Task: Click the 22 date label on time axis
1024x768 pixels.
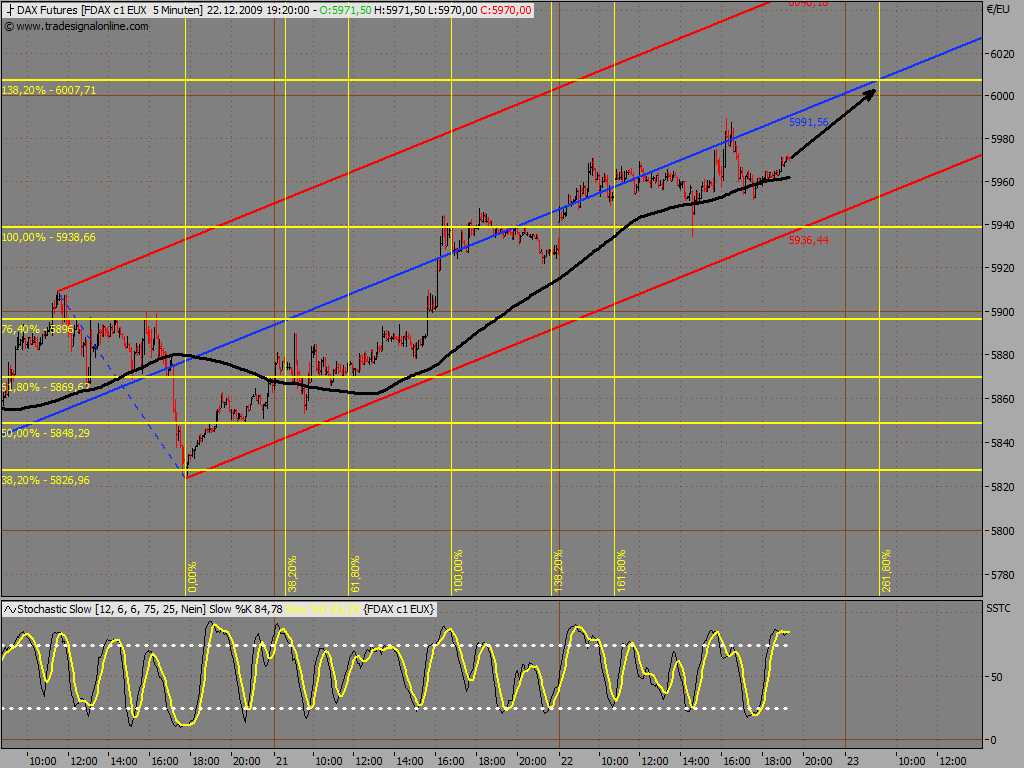Action: pyautogui.click(x=567, y=761)
